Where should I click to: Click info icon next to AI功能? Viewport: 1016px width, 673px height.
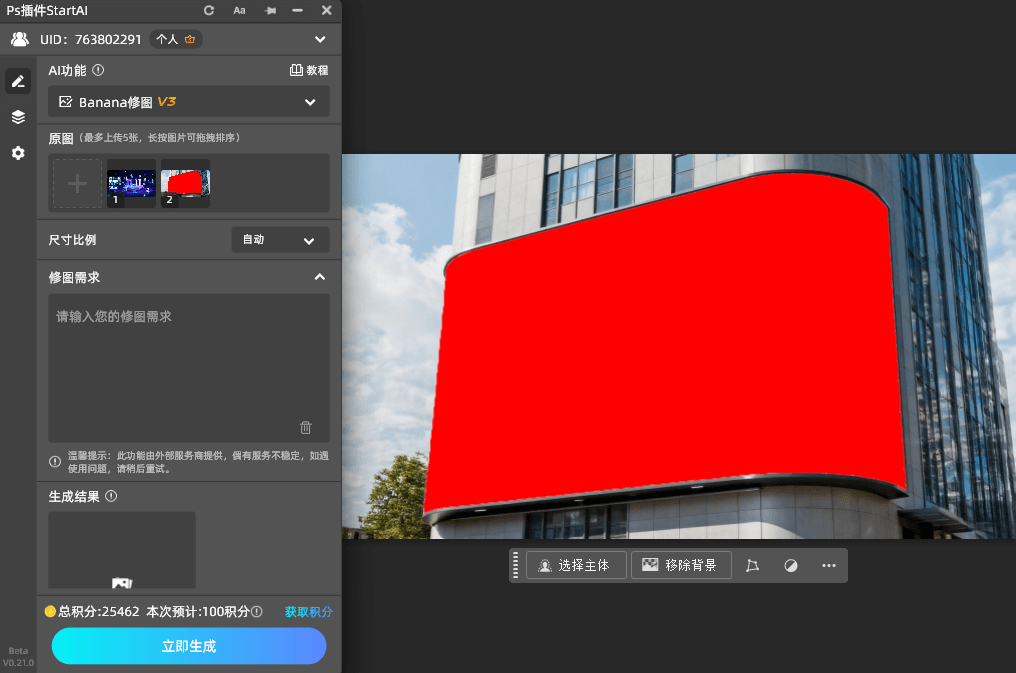click(x=98, y=71)
